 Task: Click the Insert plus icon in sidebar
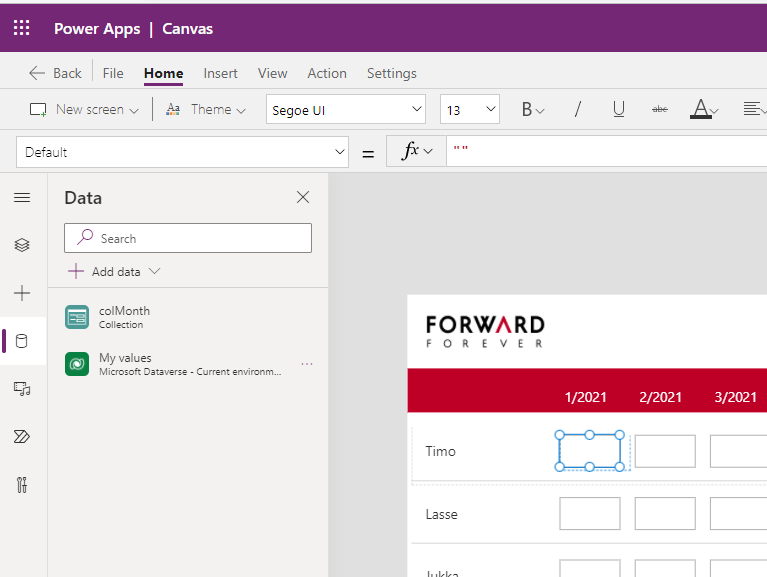click(22, 293)
